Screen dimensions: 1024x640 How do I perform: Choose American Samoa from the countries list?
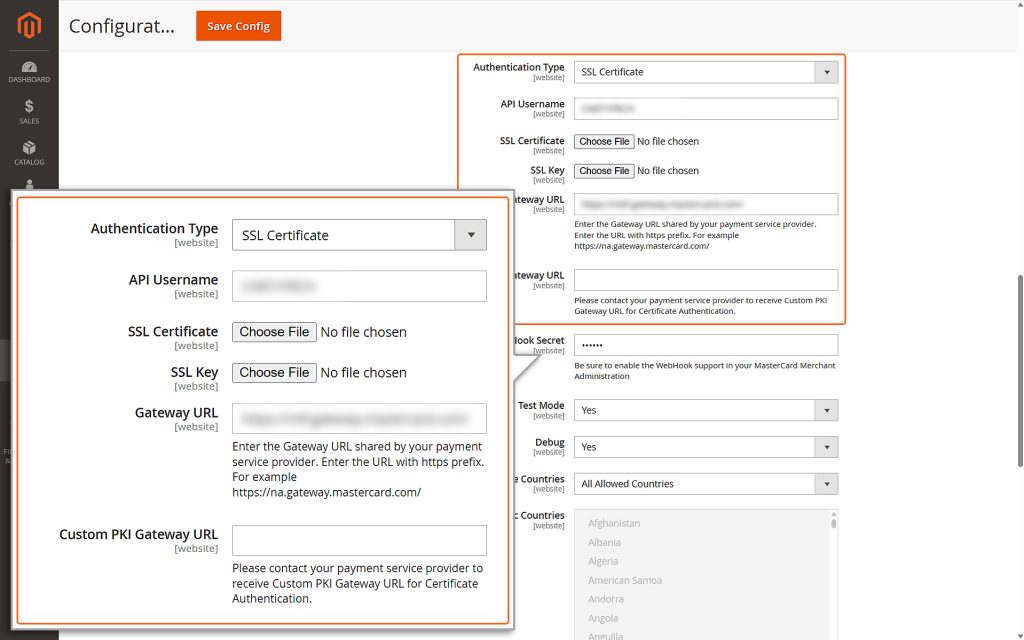click(625, 580)
